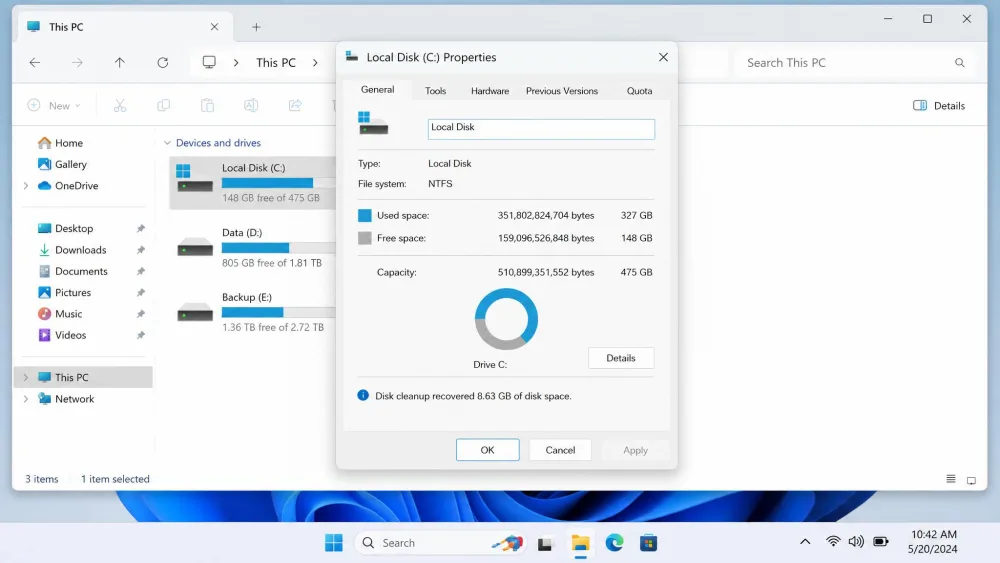The height and width of the screenshot is (563, 1000).
Task: Open Wi-Fi network settings in tray
Action: click(x=833, y=542)
